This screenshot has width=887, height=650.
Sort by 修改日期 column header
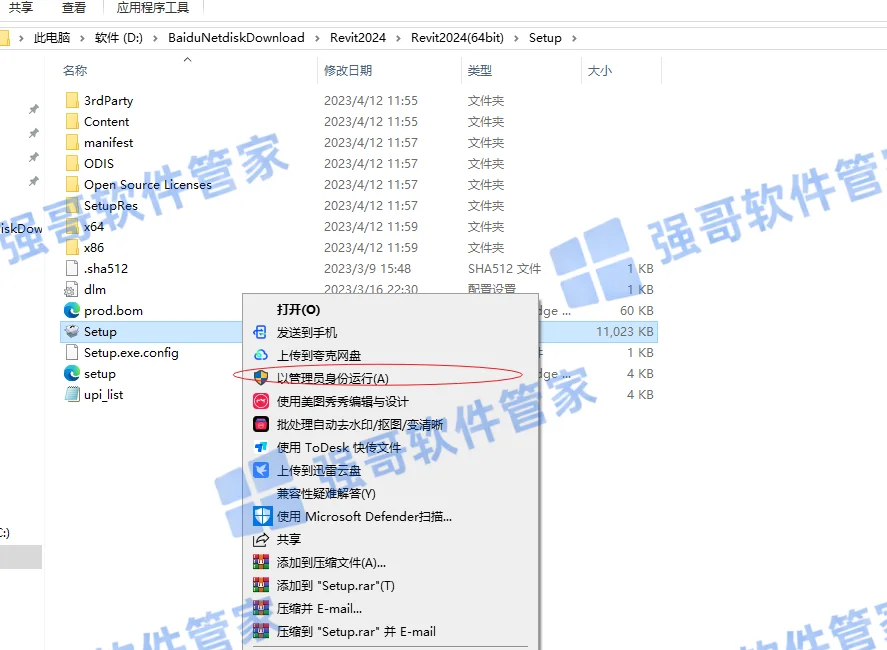click(x=348, y=71)
